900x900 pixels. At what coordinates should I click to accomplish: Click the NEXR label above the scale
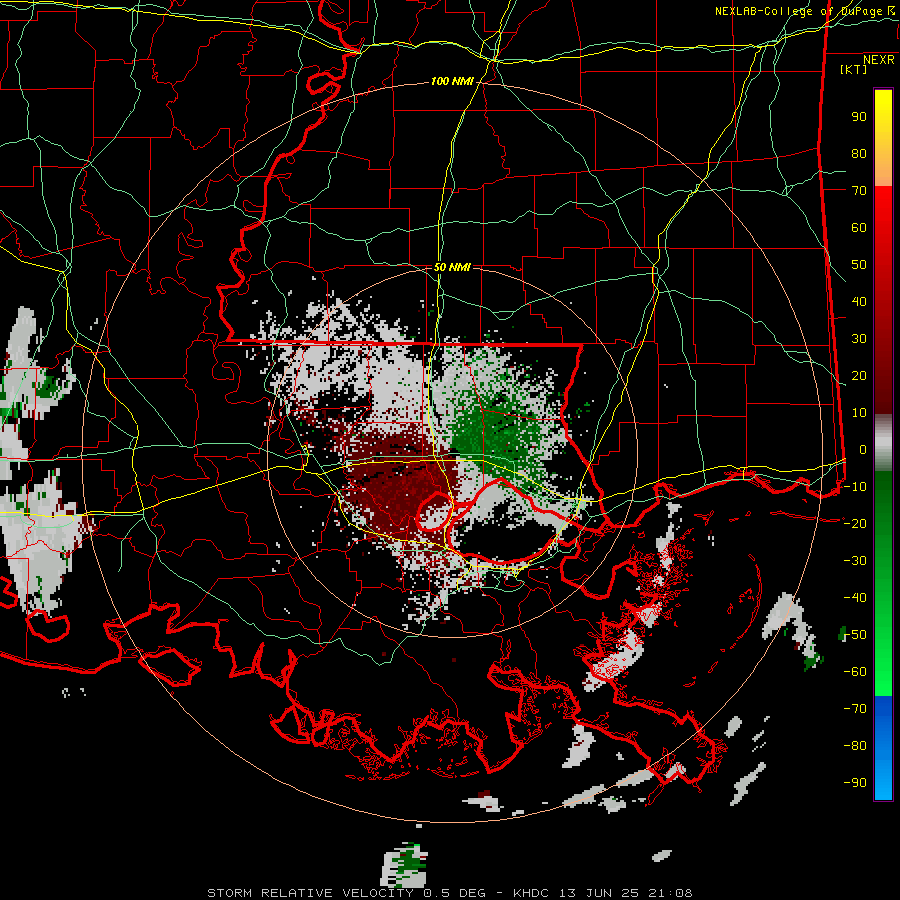pos(879,60)
